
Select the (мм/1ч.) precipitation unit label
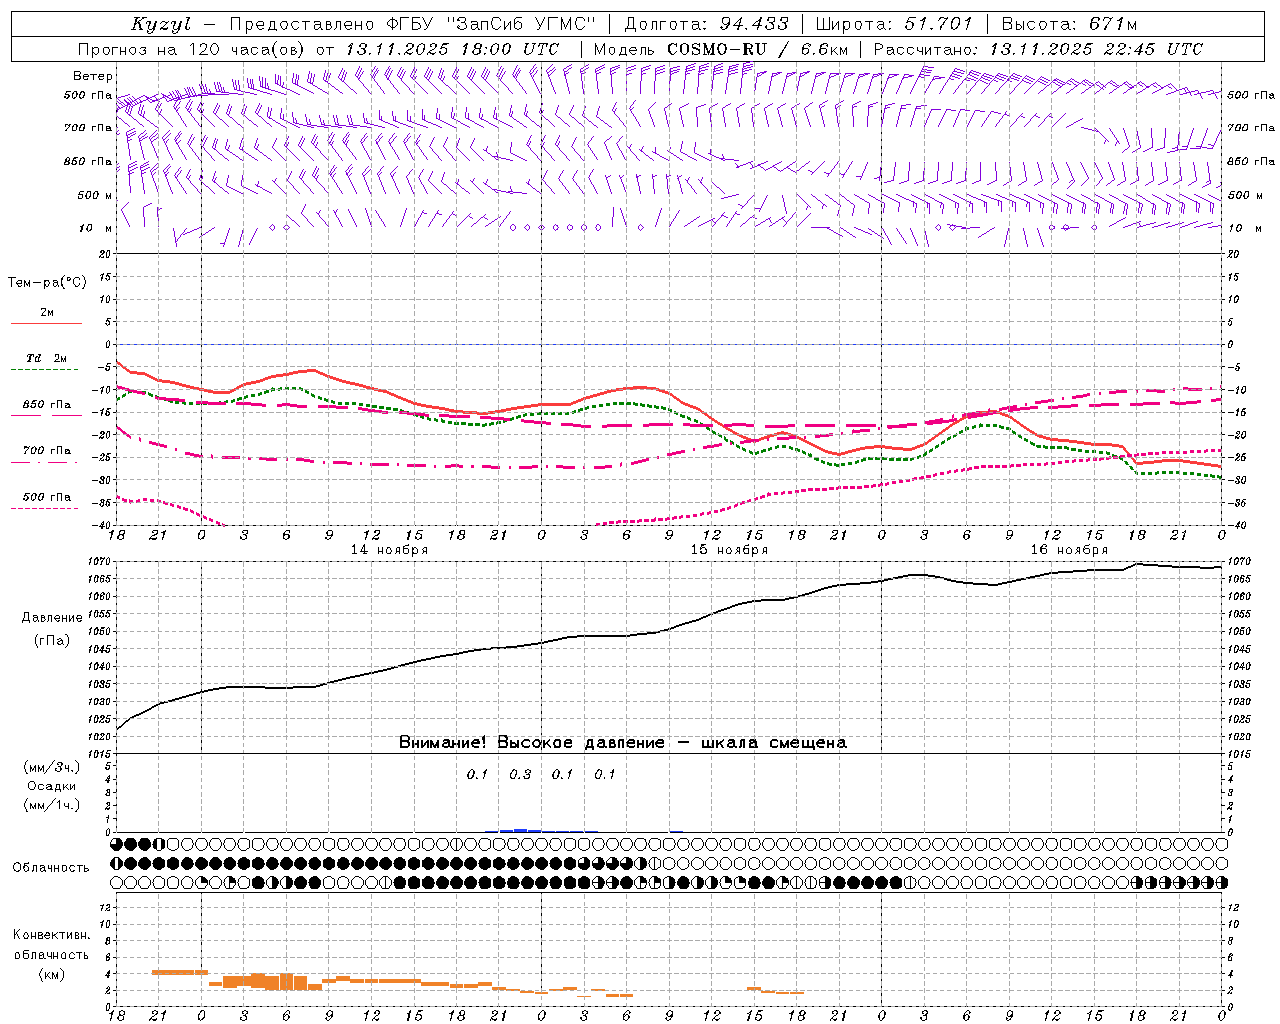tap(52, 805)
